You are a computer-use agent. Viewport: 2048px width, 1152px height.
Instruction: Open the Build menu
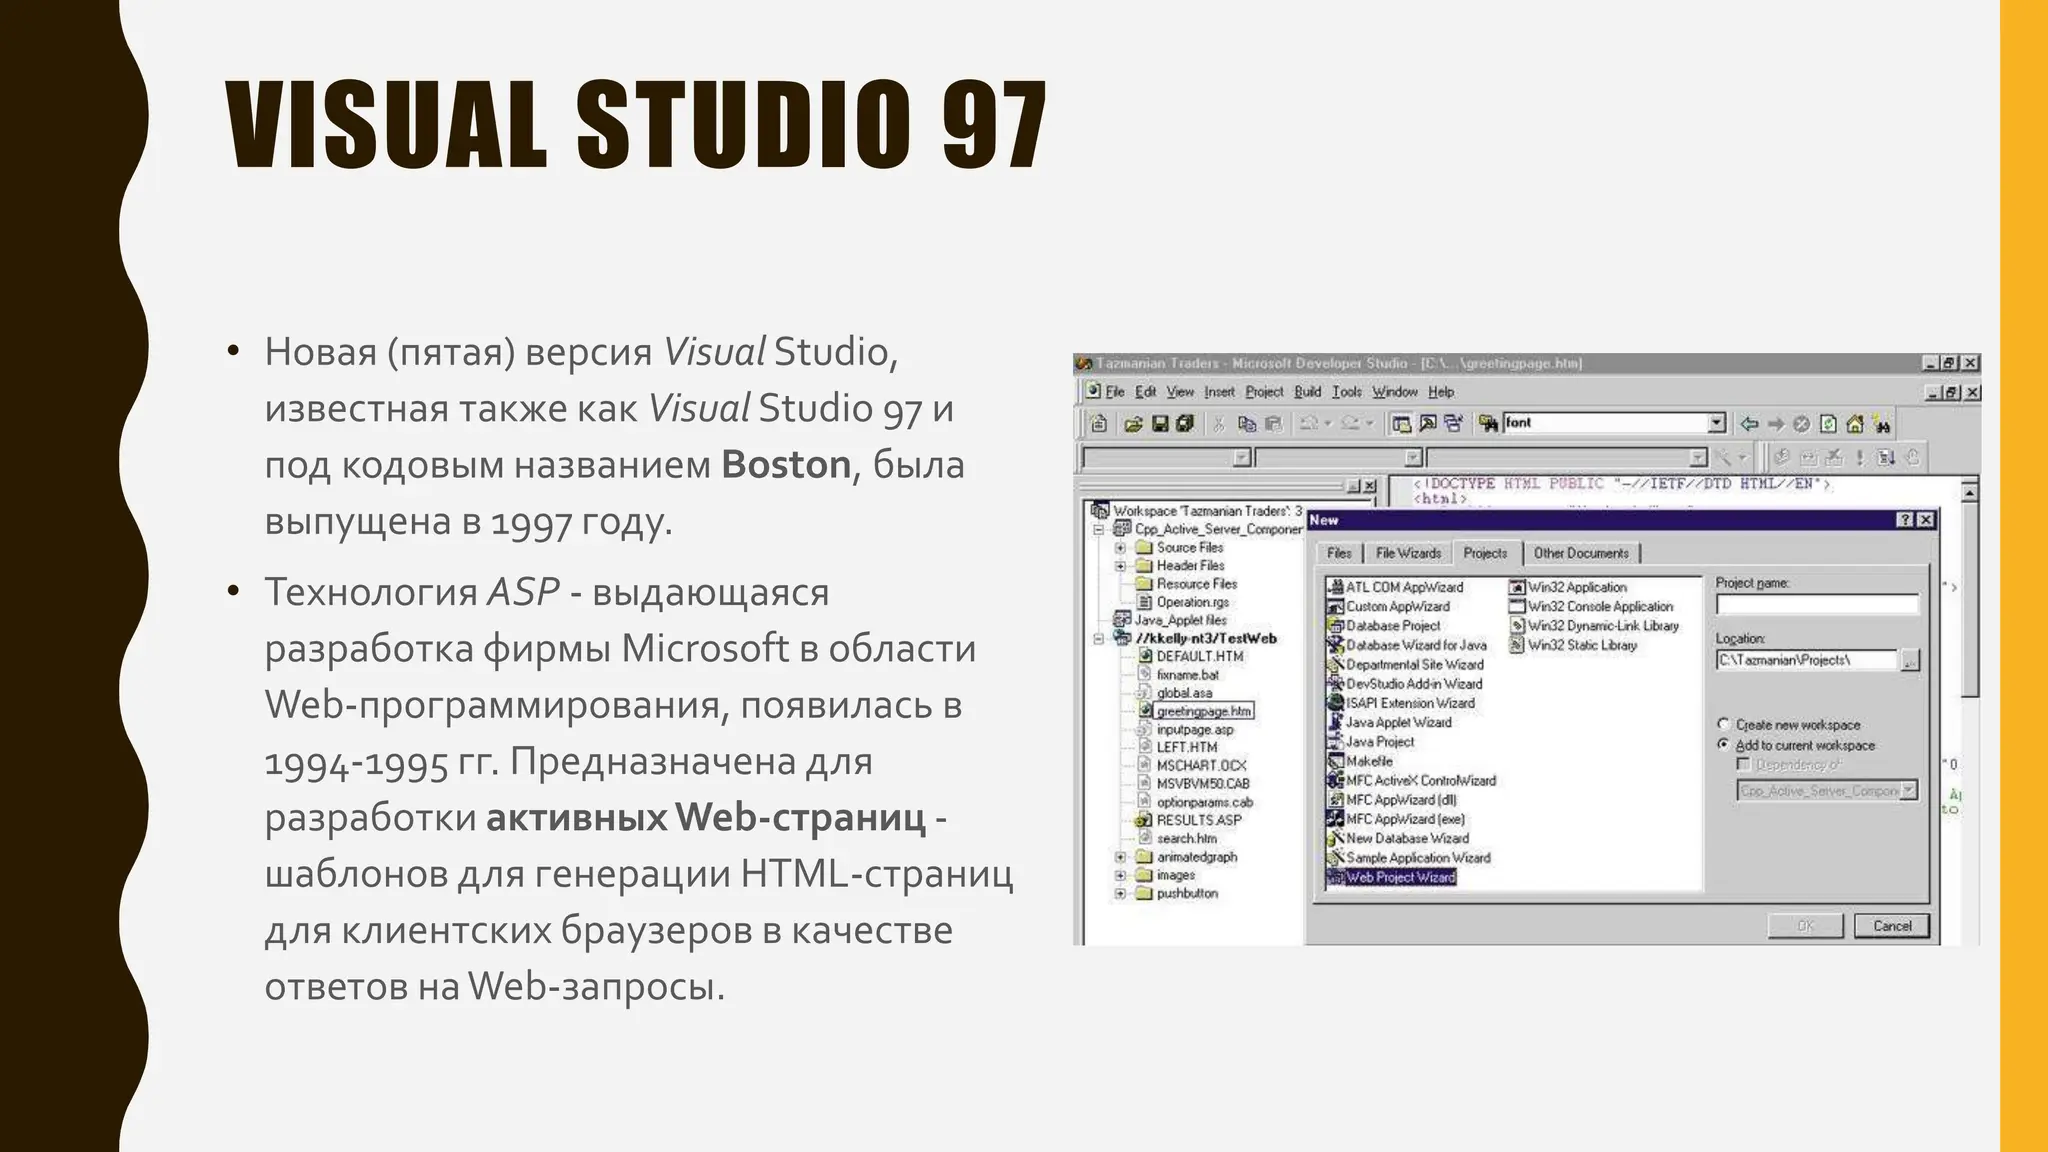pos(1308,392)
